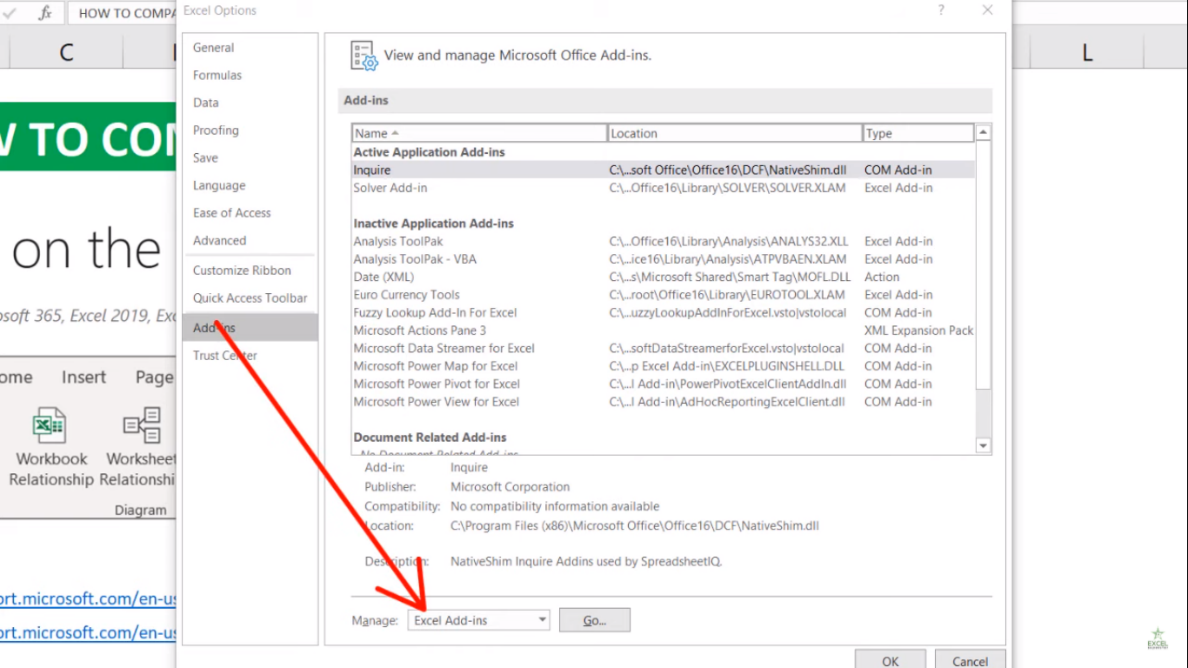Open Quick Access Toolbar settings
This screenshot has height=668, width=1188.
[249, 298]
